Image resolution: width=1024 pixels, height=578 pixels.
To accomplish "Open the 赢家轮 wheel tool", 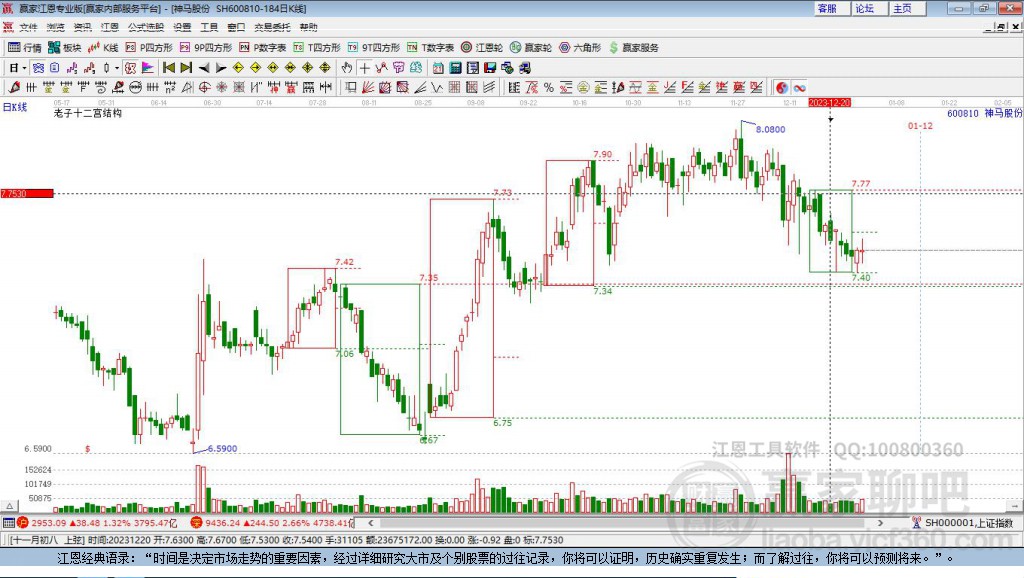I will (531, 48).
